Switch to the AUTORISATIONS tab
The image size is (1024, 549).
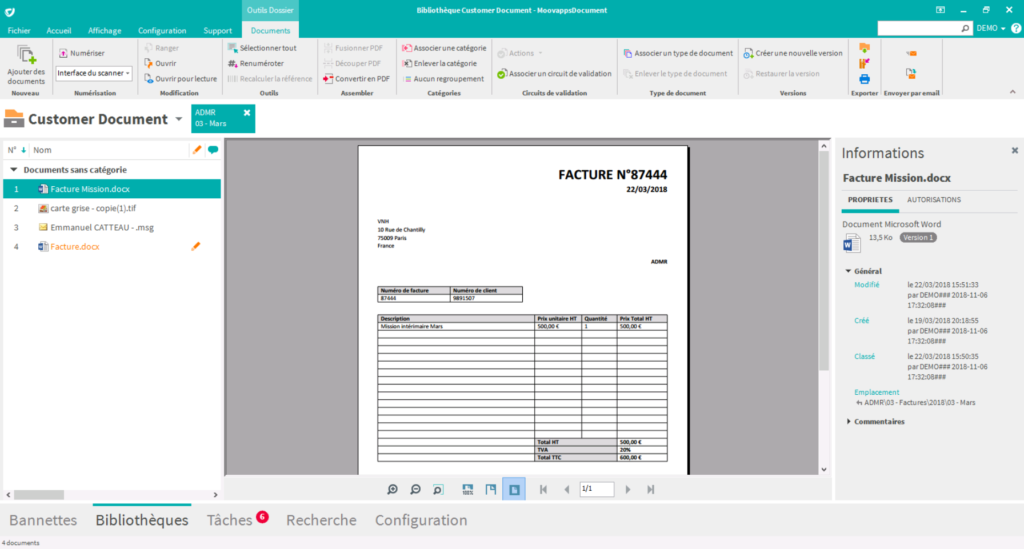point(933,200)
